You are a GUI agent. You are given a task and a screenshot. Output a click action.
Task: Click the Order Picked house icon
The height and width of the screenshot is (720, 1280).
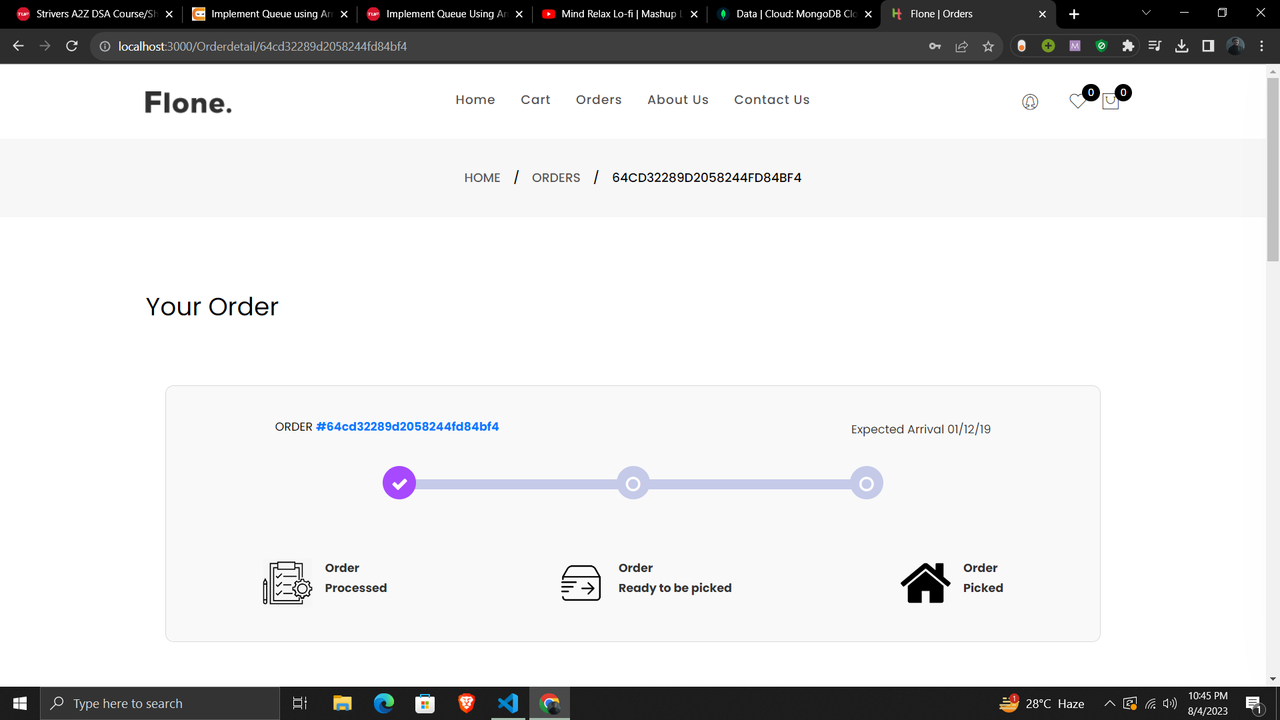tap(925, 582)
